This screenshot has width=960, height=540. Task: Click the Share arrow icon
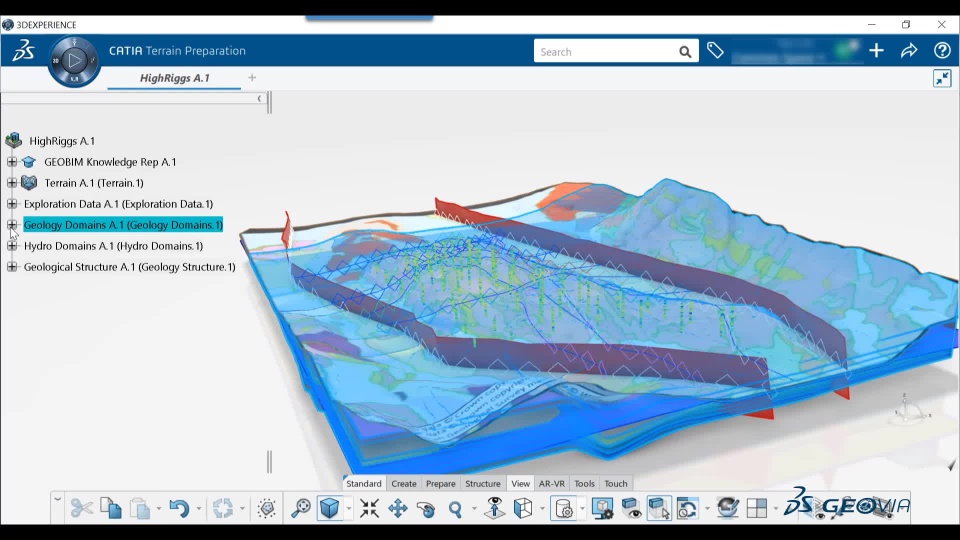tap(909, 50)
